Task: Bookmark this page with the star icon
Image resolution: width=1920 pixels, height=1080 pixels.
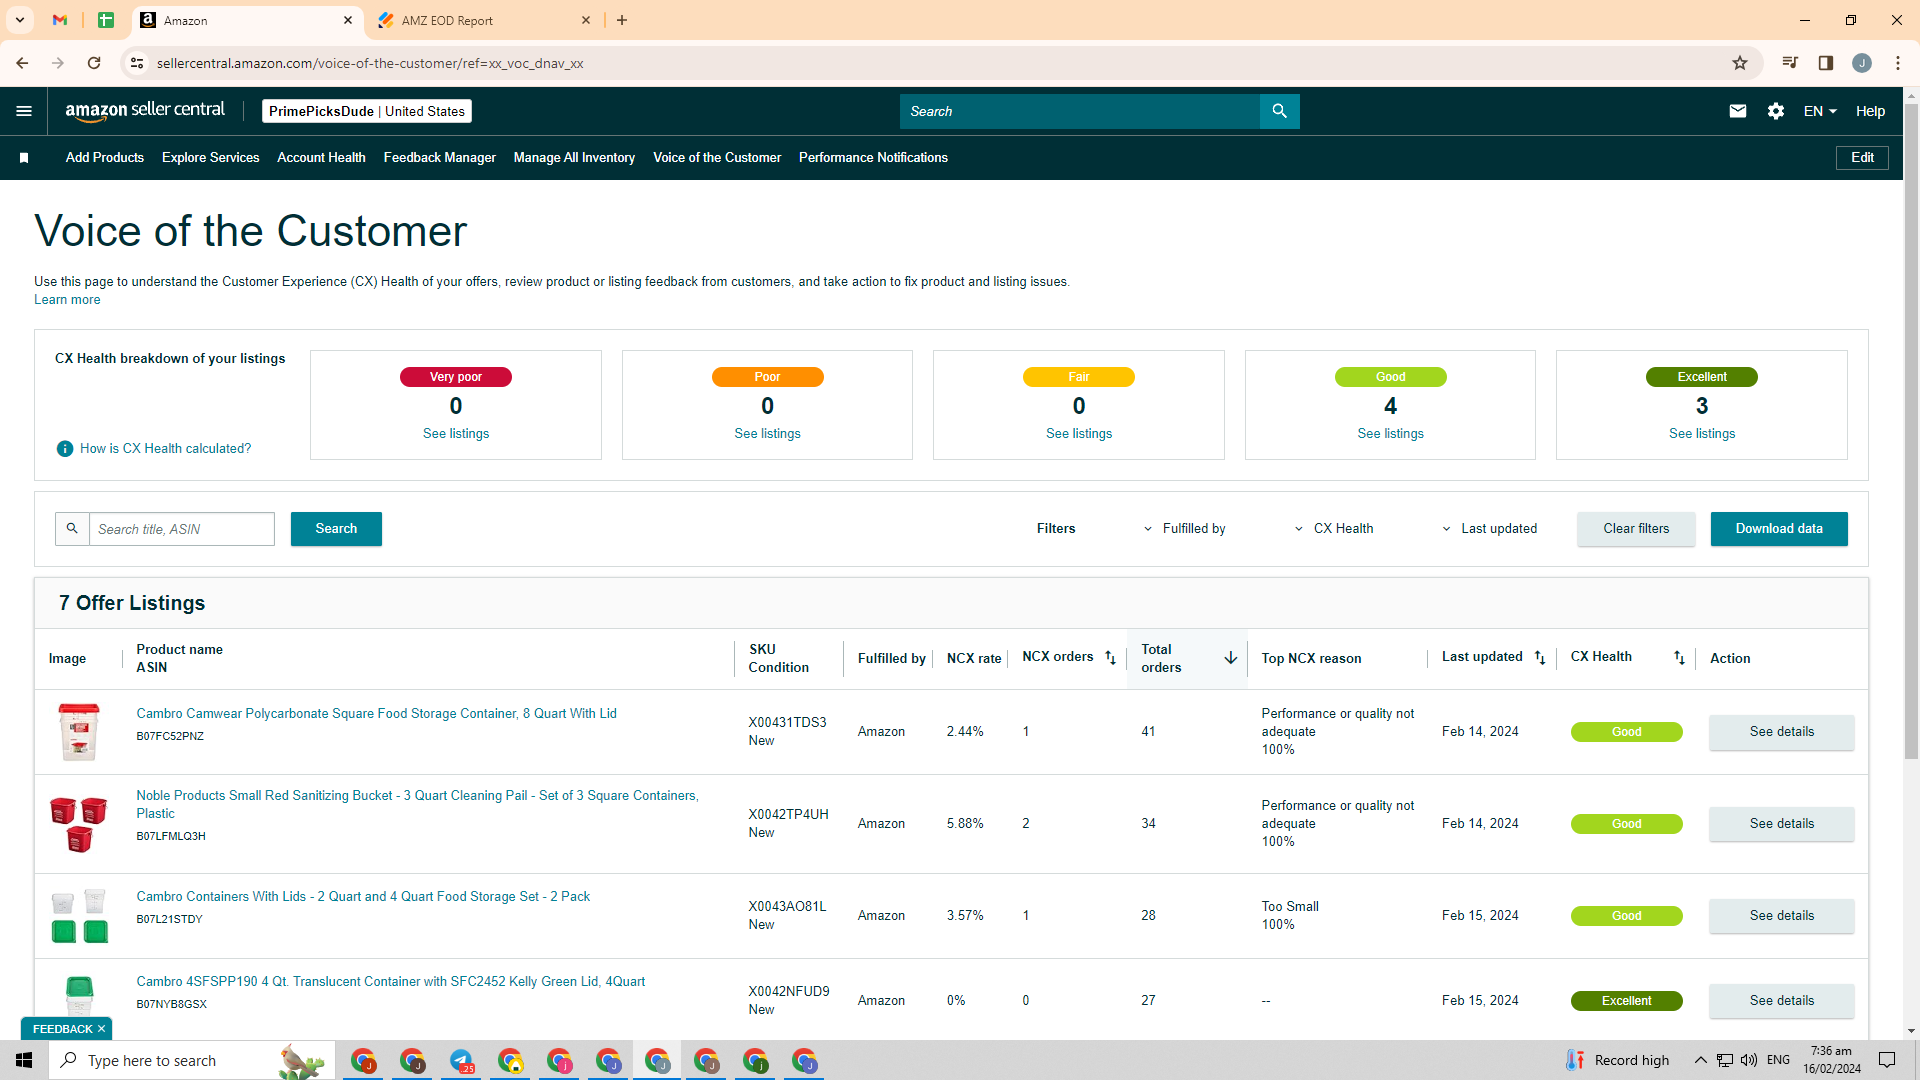Action: click(1740, 63)
